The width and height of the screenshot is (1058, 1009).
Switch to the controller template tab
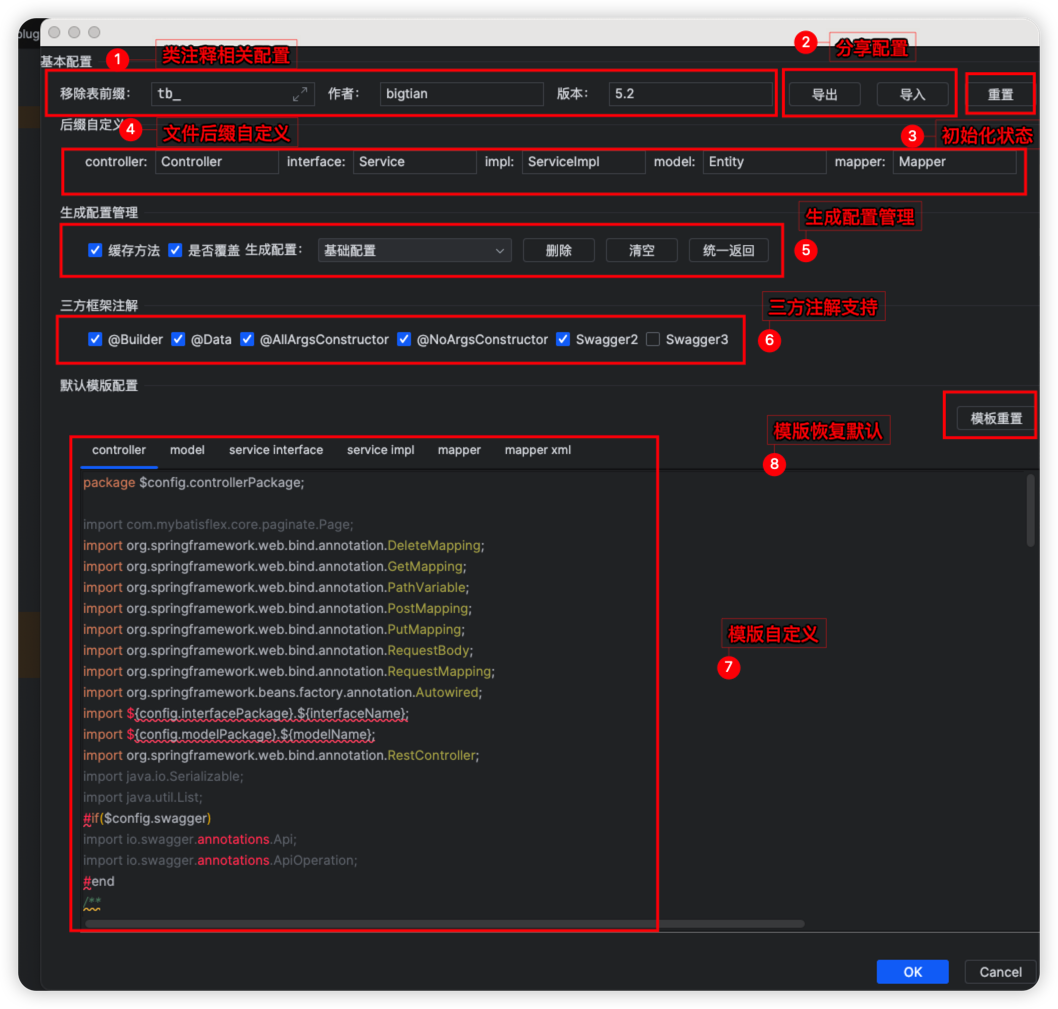tap(119, 450)
